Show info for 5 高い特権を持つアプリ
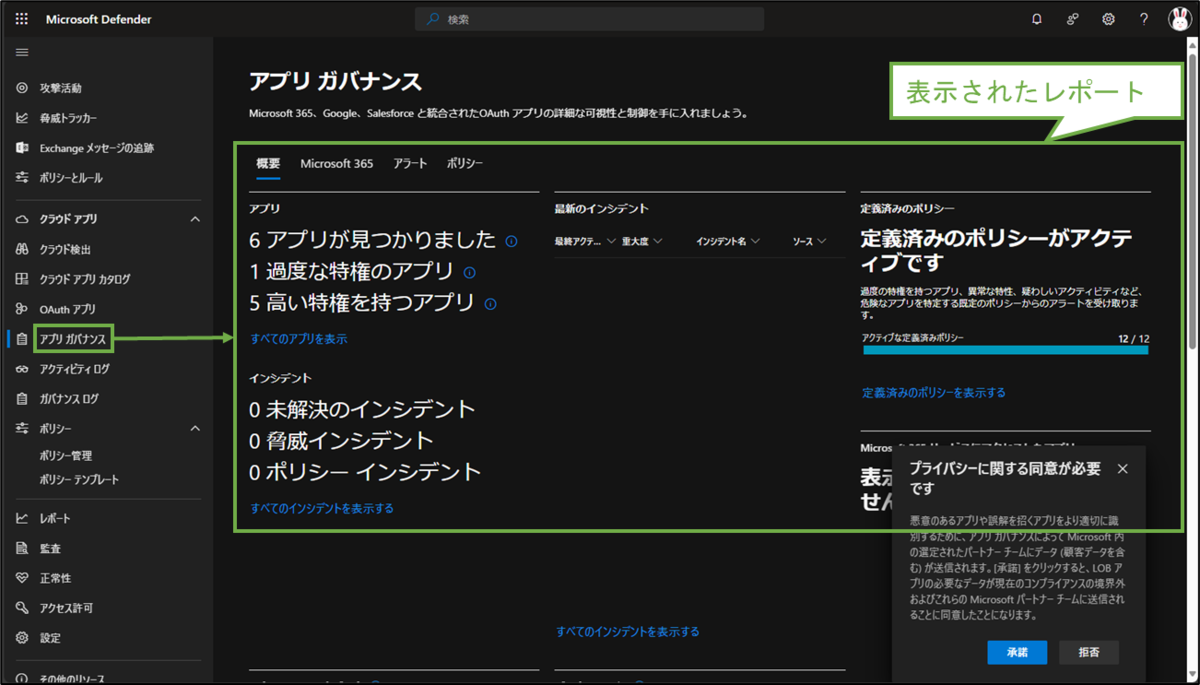 coord(490,304)
